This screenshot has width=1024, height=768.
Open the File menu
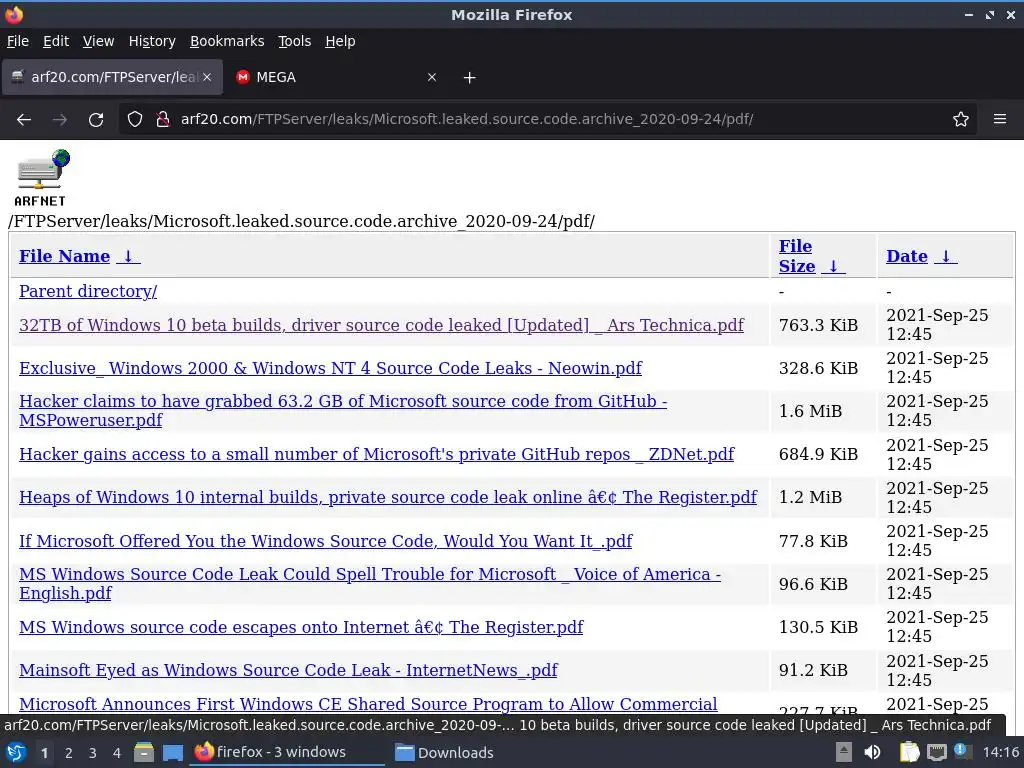tap(18, 41)
